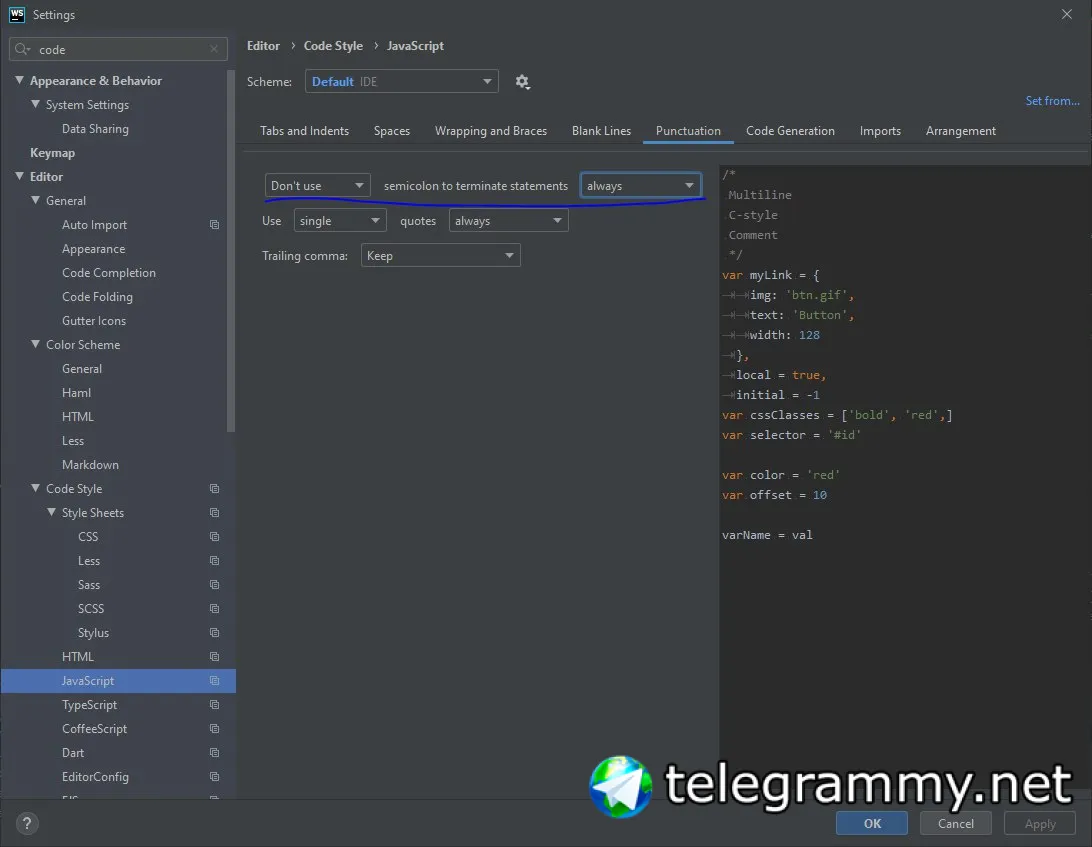Switch to the Spaces tab

point(391,131)
